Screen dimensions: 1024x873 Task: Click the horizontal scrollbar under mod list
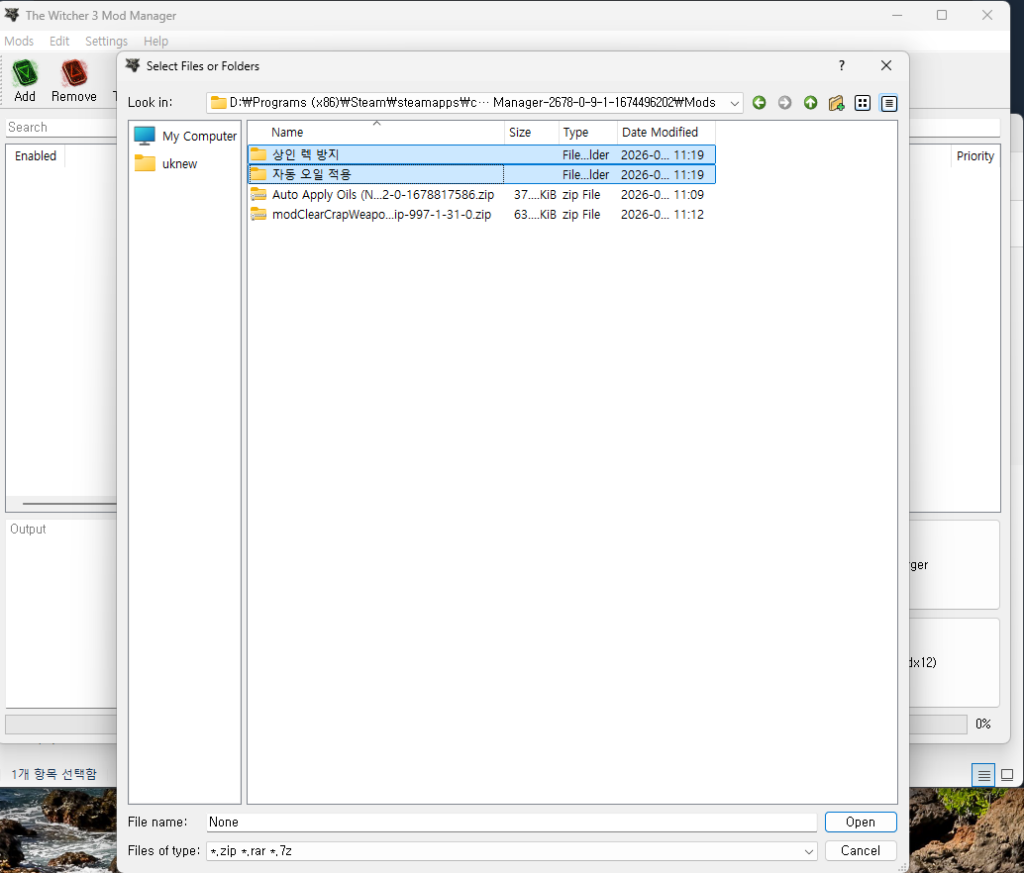pyautogui.click(x=69, y=503)
